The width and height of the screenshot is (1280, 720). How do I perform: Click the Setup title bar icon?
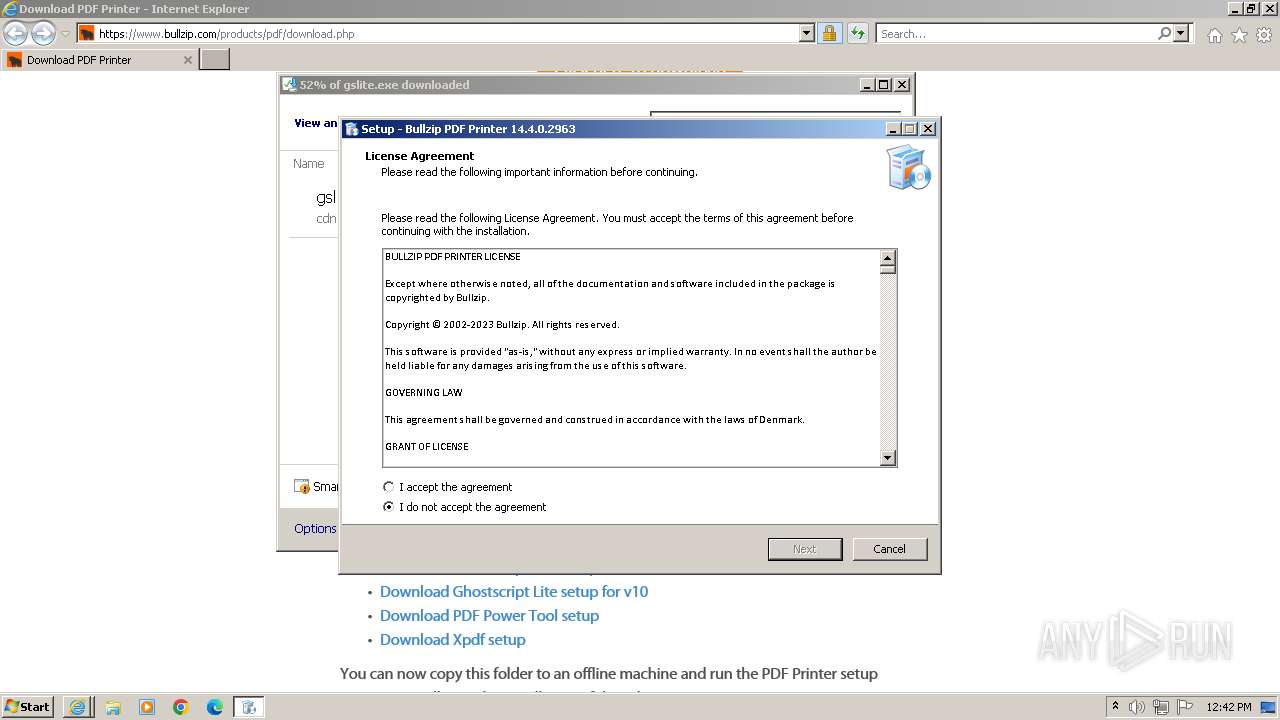352,129
